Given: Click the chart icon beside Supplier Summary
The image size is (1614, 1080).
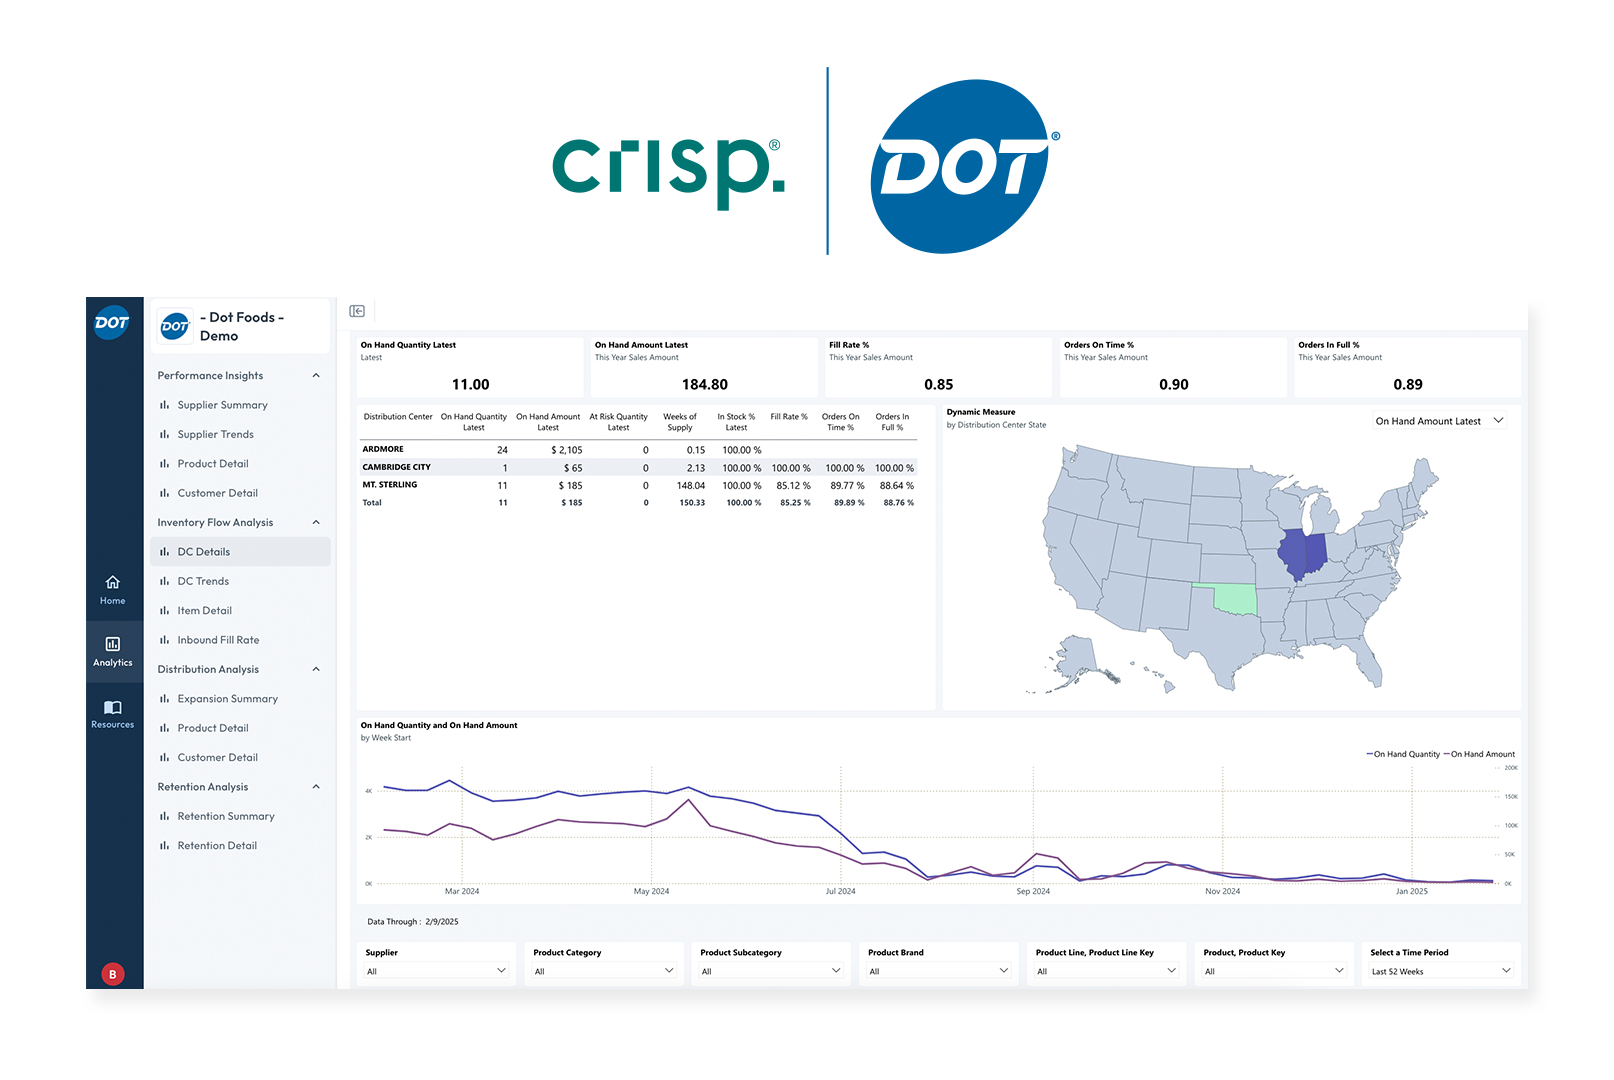Looking at the screenshot, I should click(x=166, y=405).
